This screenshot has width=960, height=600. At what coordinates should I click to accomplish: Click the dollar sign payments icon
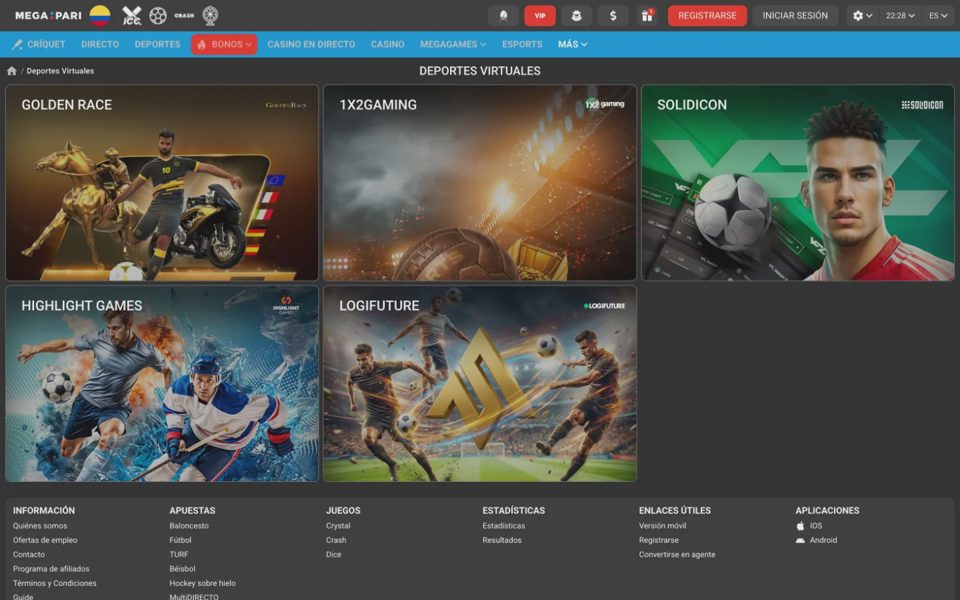[x=613, y=15]
